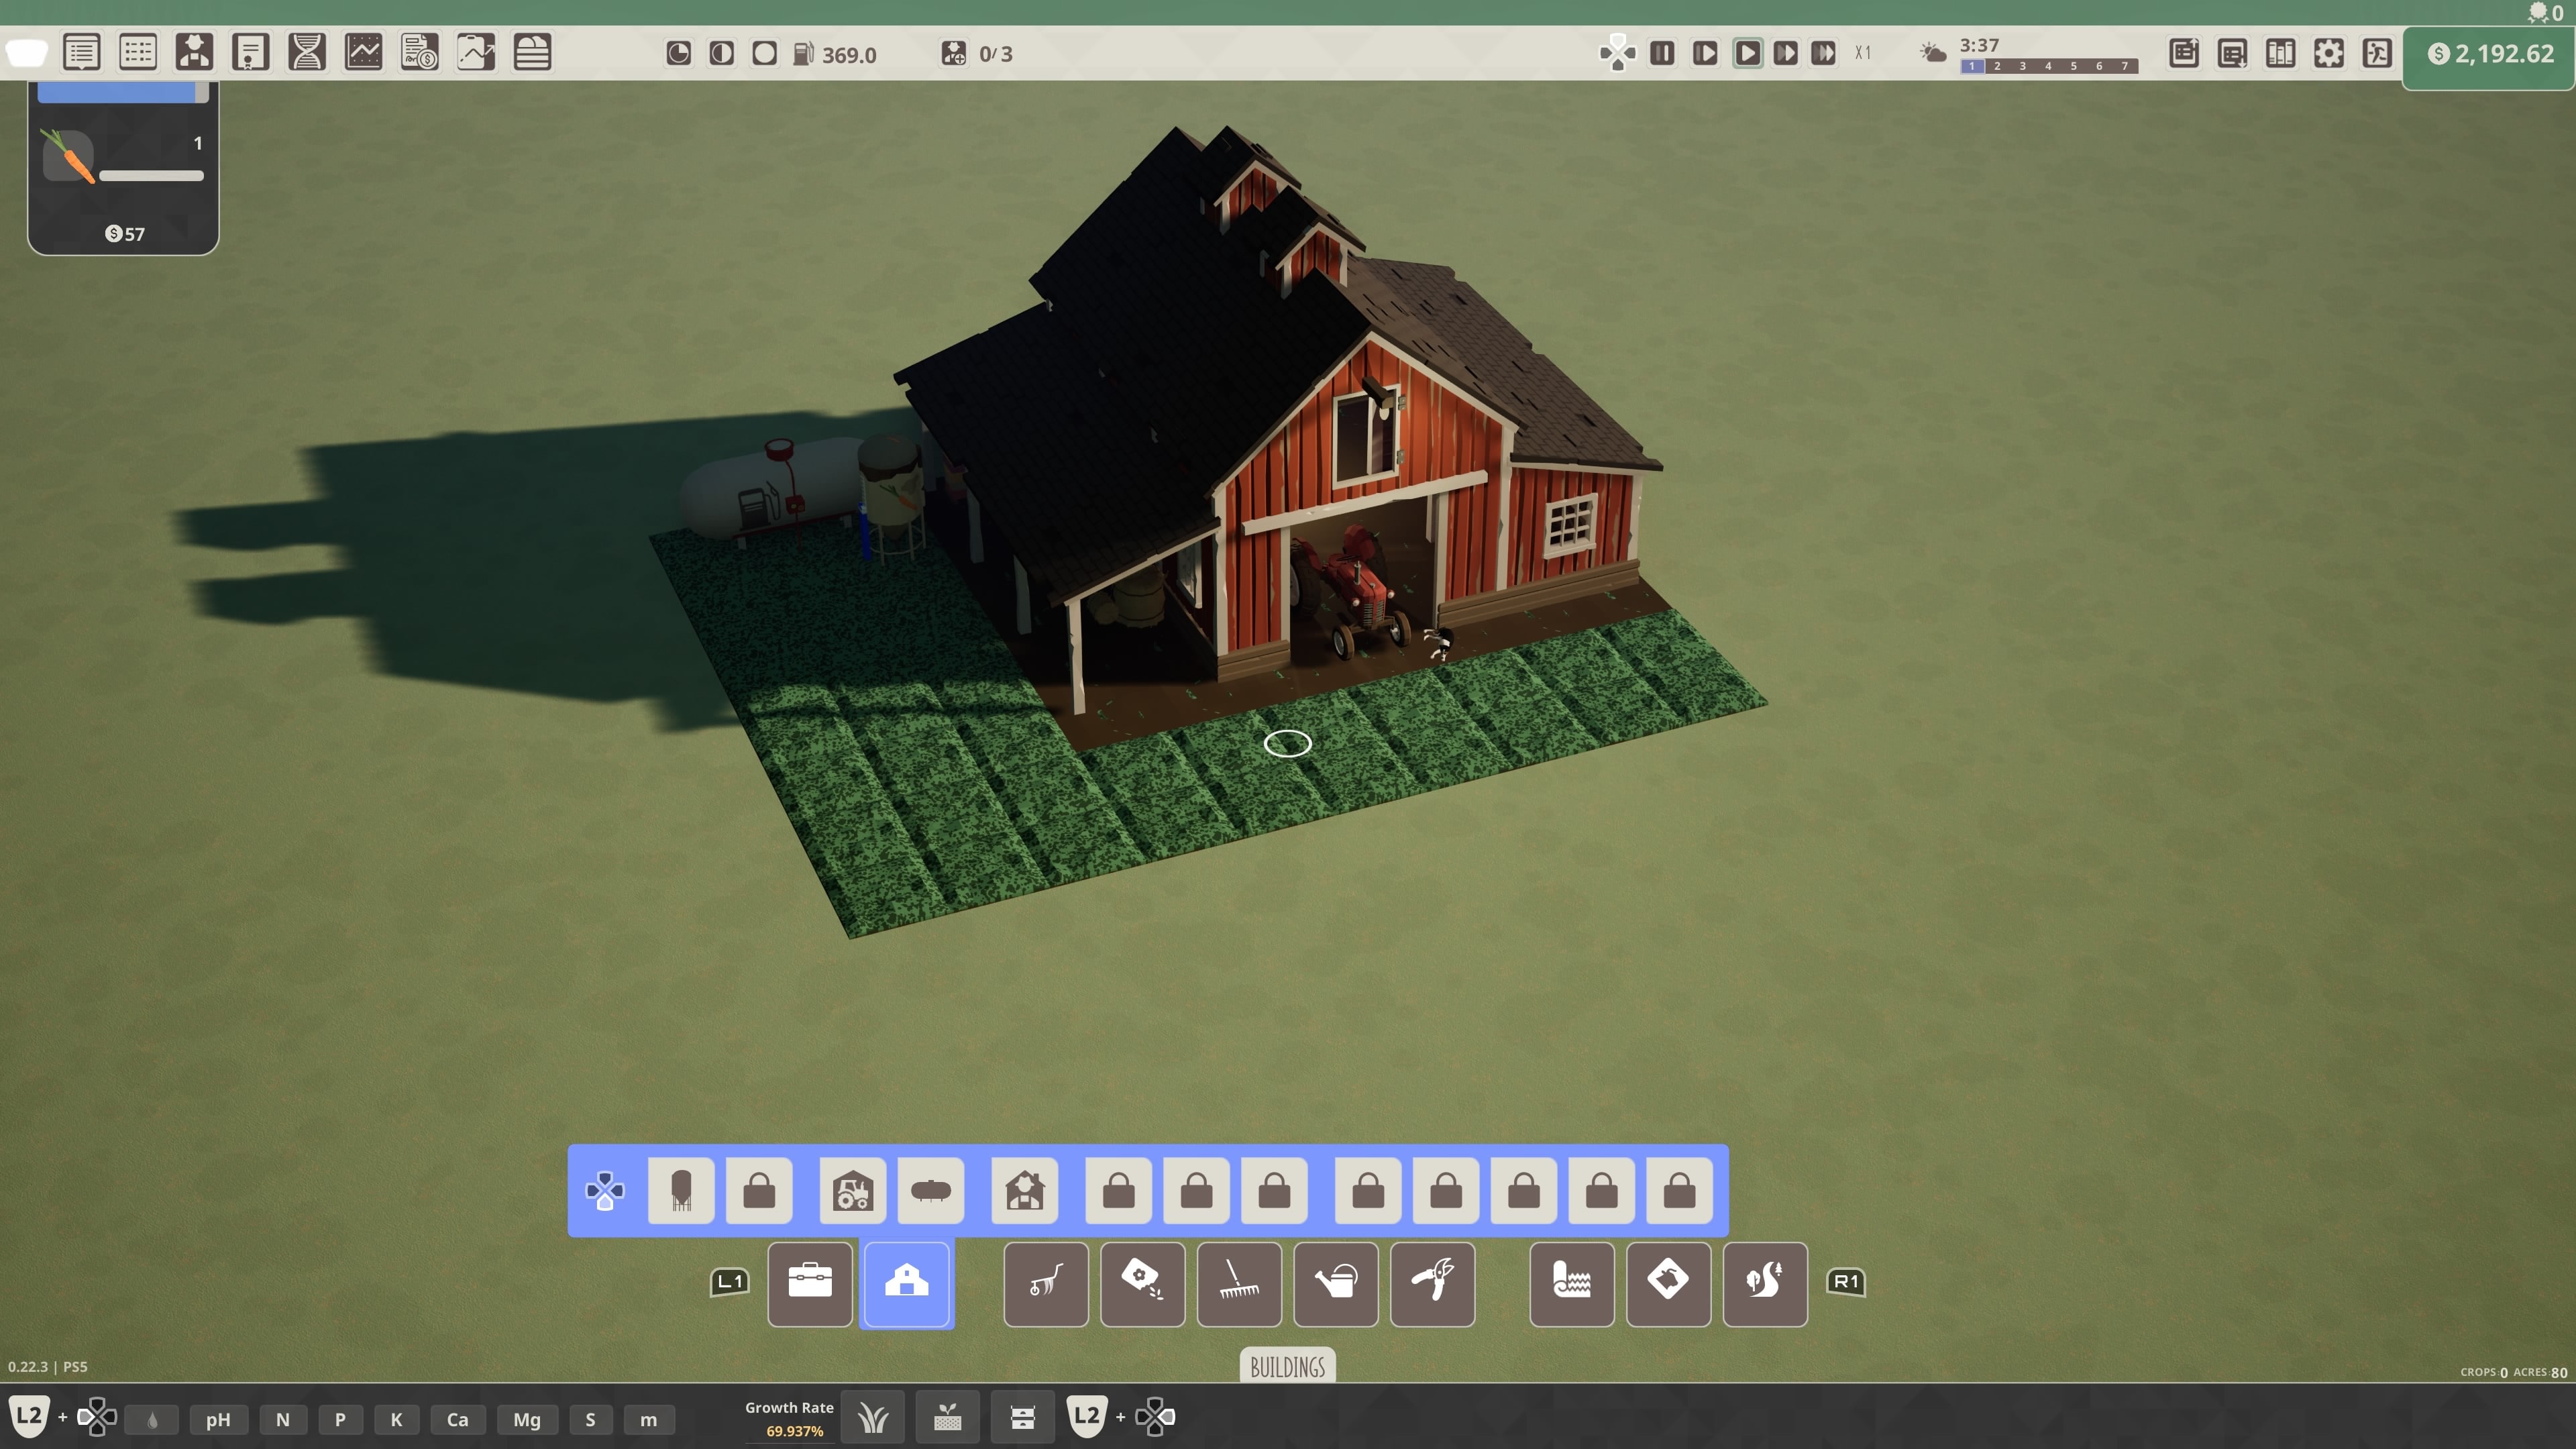This screenshot has height=1449, width=2576.
Task: Open the finances report panel
Action: pyautogui.click(x=420, y=52)
